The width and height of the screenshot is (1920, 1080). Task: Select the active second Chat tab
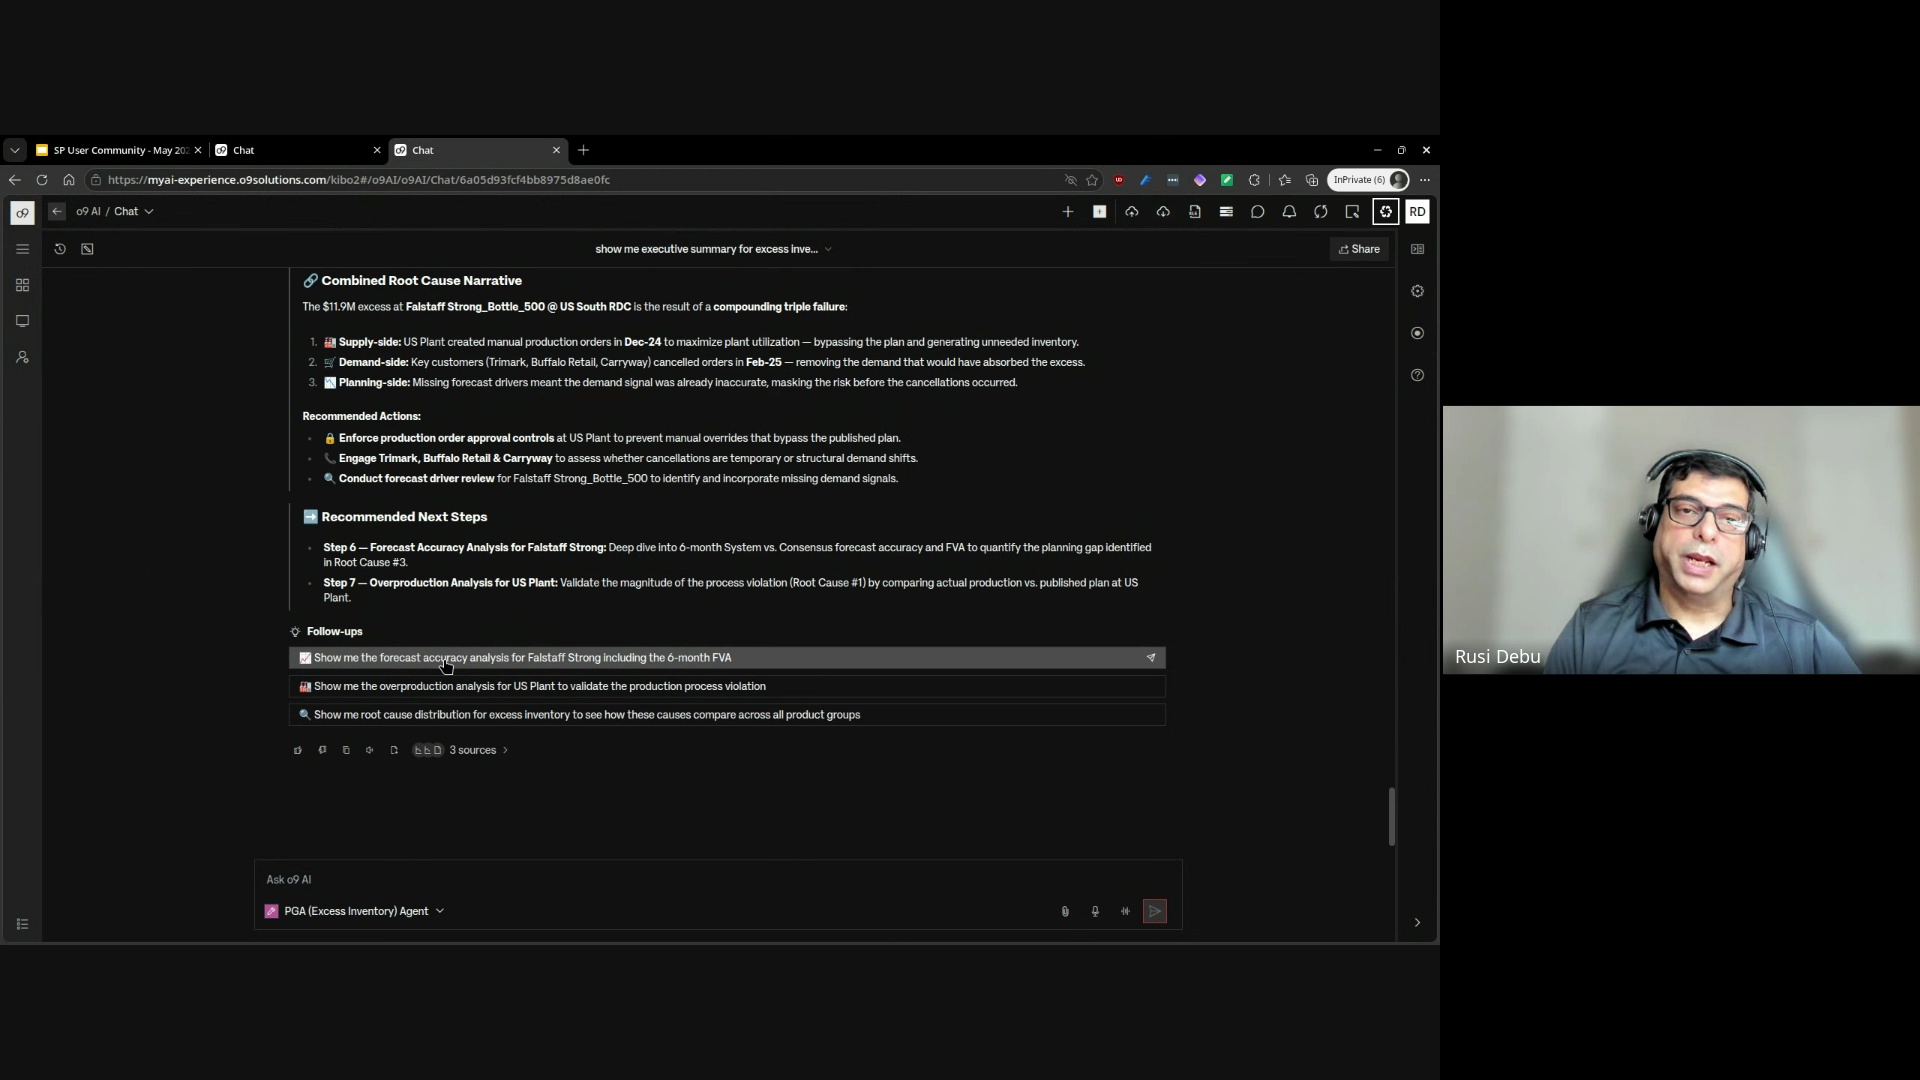478,150
